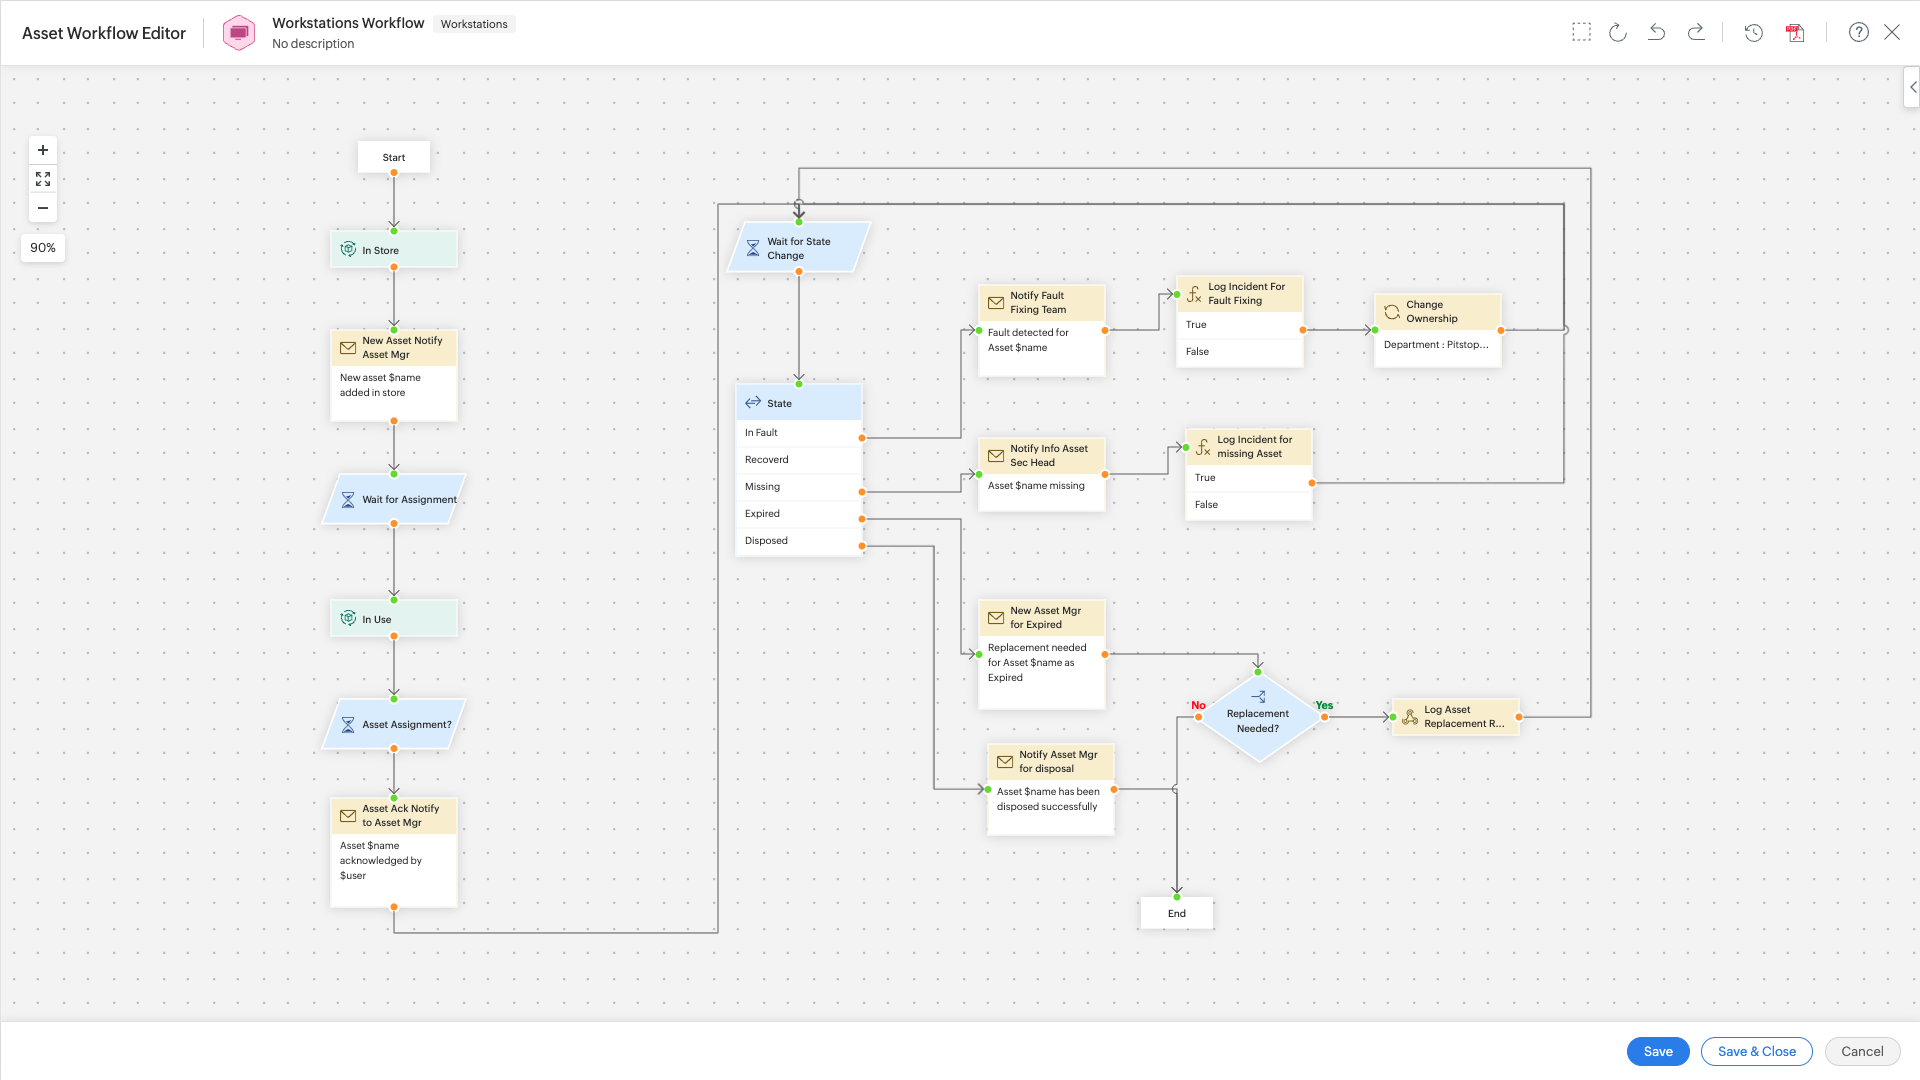Collapse the right side panel chevron
This screenshot has height=1080, width=1920.
pyautogui.click(x=1913, y=87)
